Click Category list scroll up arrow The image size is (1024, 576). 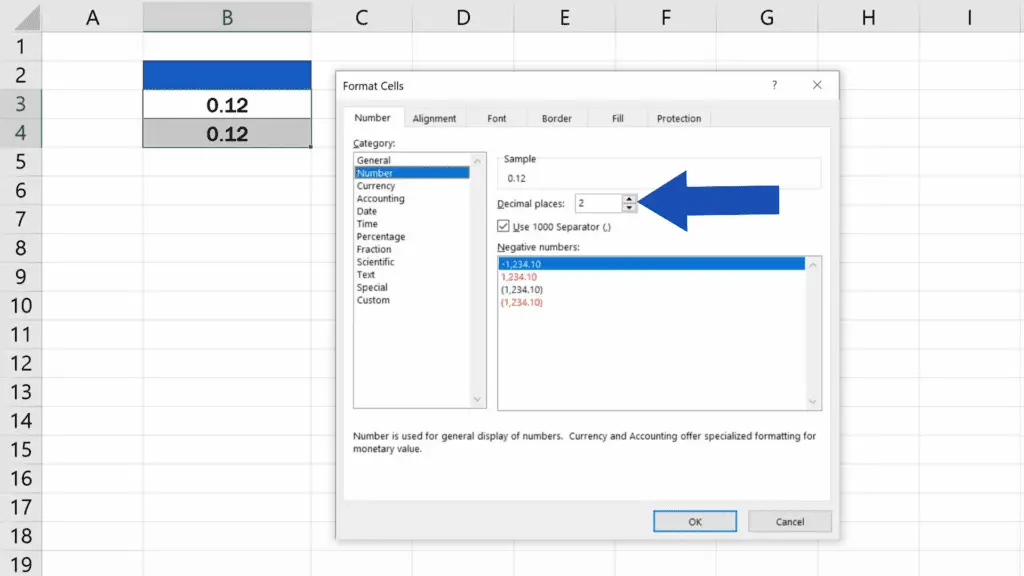477,161
